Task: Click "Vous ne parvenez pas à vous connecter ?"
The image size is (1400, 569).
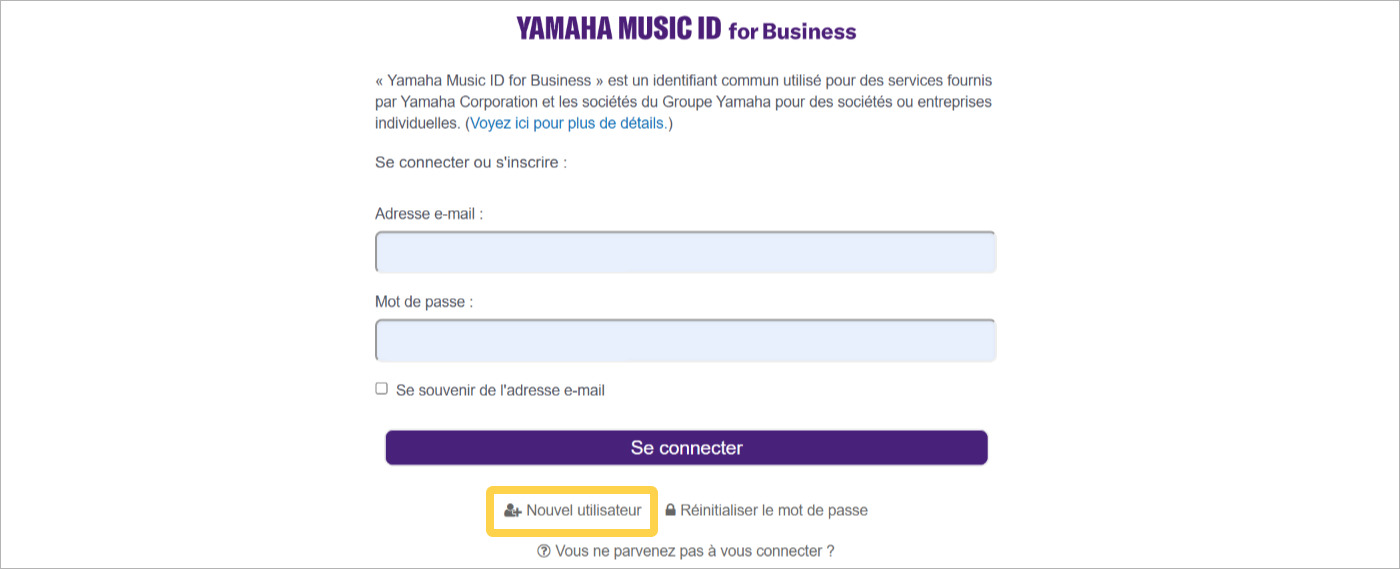Action: tap(694, 551)
